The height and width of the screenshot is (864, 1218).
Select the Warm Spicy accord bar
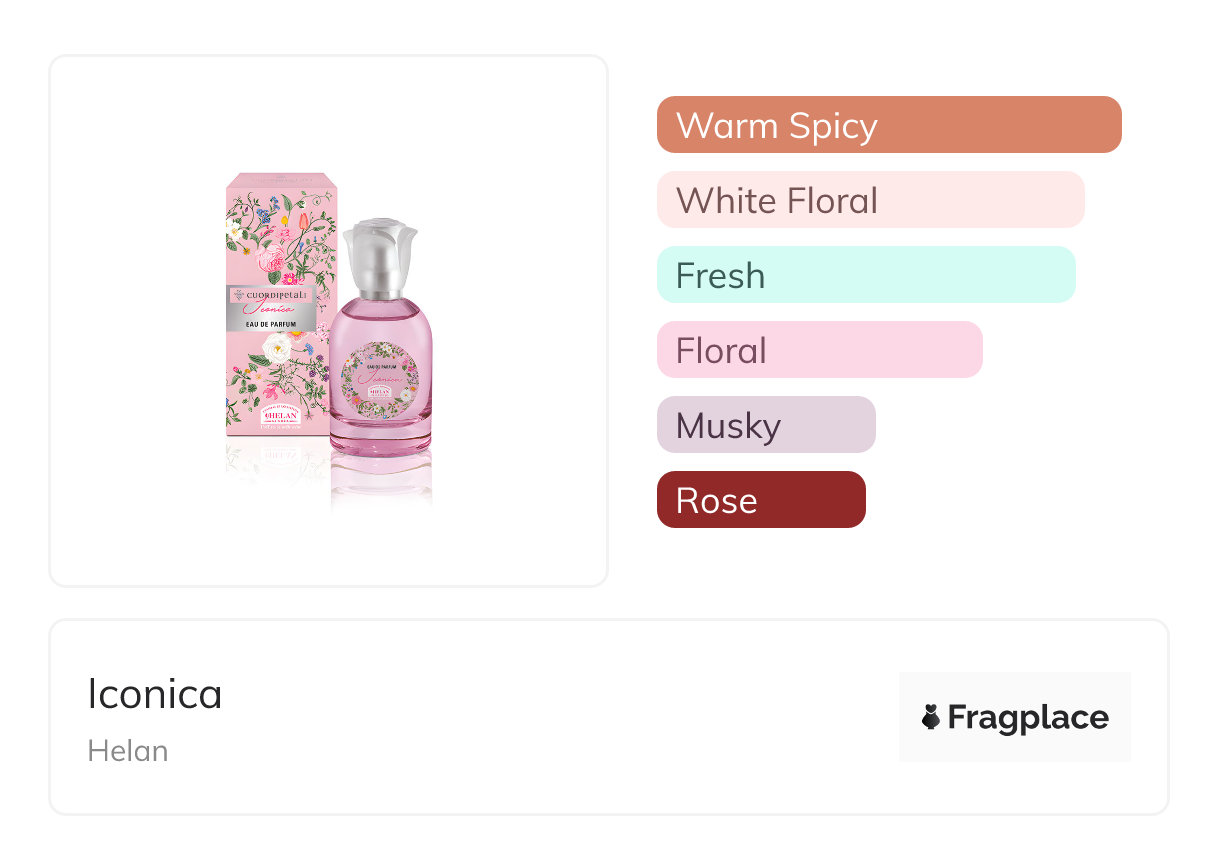(x=888, y=125)
